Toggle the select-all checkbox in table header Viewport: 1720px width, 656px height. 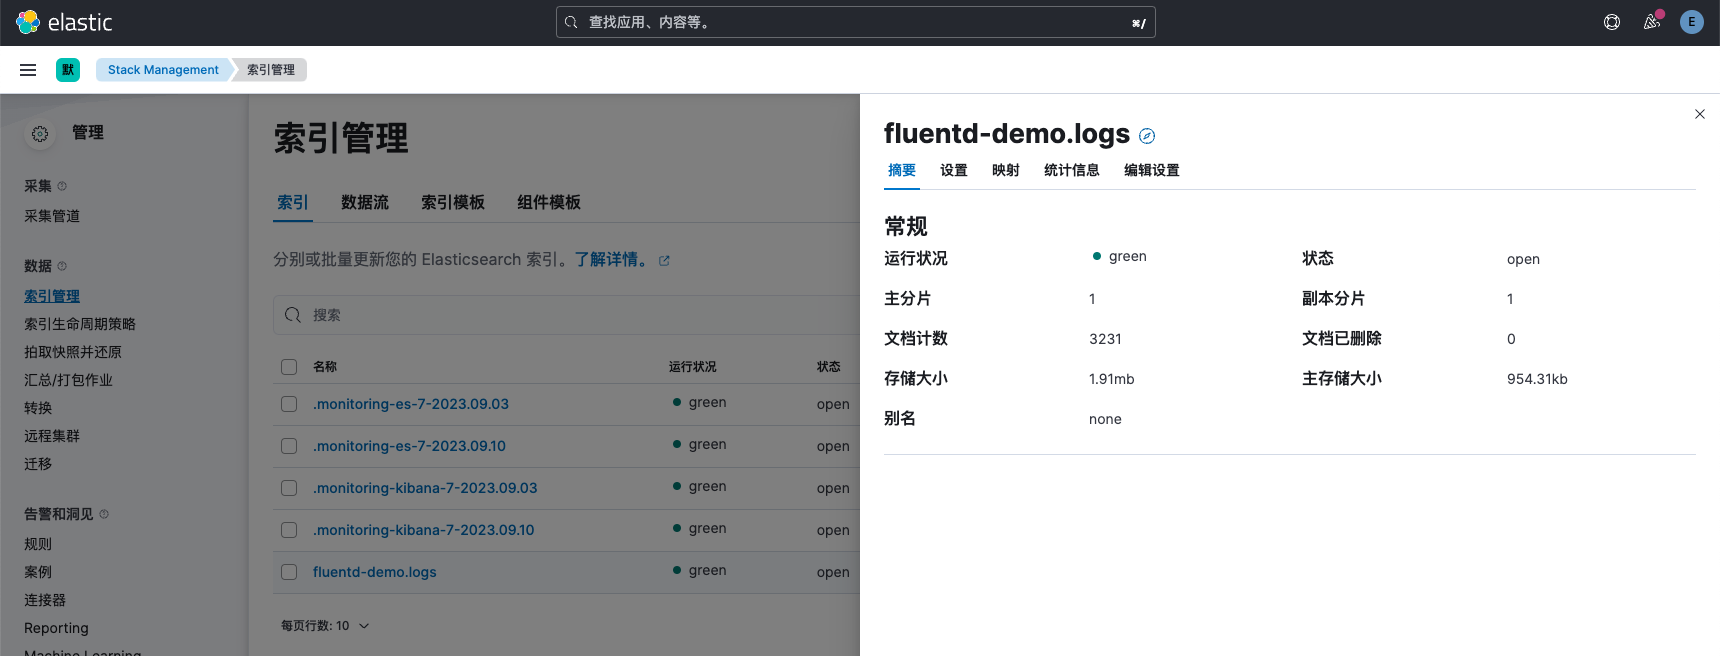289,367
